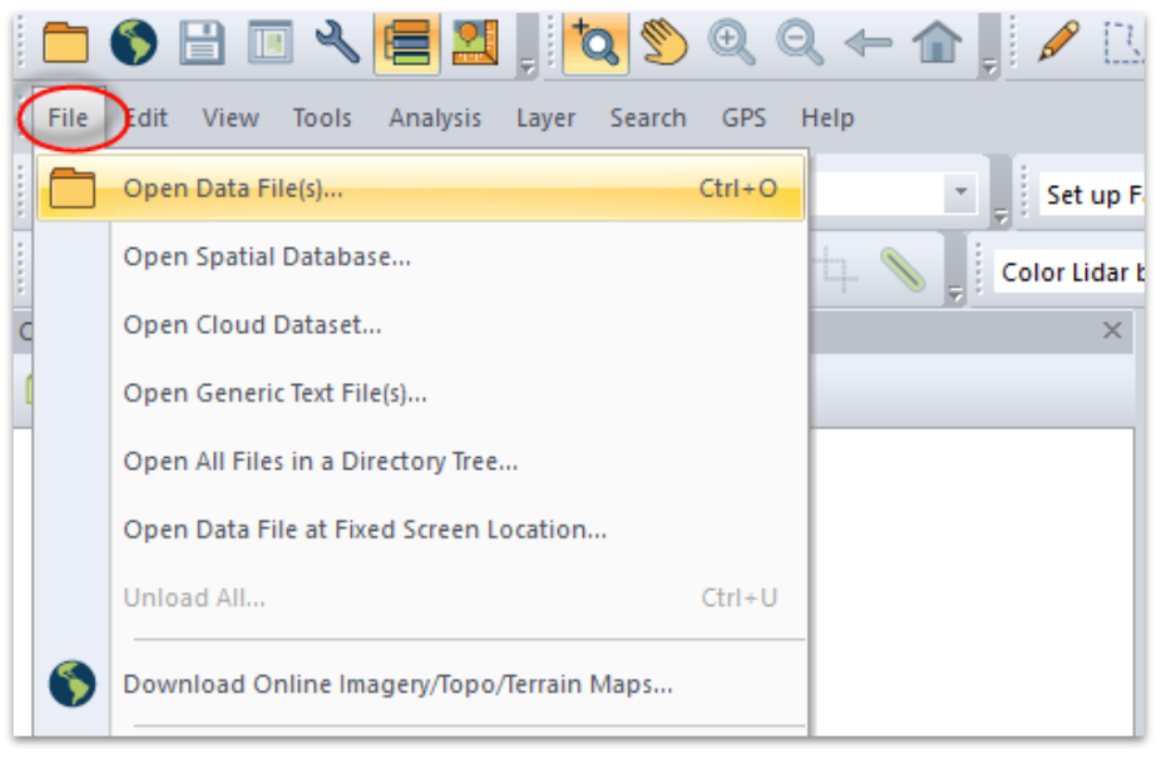Image resolution: width=1165 pixels, height=761 pixels.
Task: Click Download Online Imagery/Topo/Terrain Maps...
Action: [397, 685]
